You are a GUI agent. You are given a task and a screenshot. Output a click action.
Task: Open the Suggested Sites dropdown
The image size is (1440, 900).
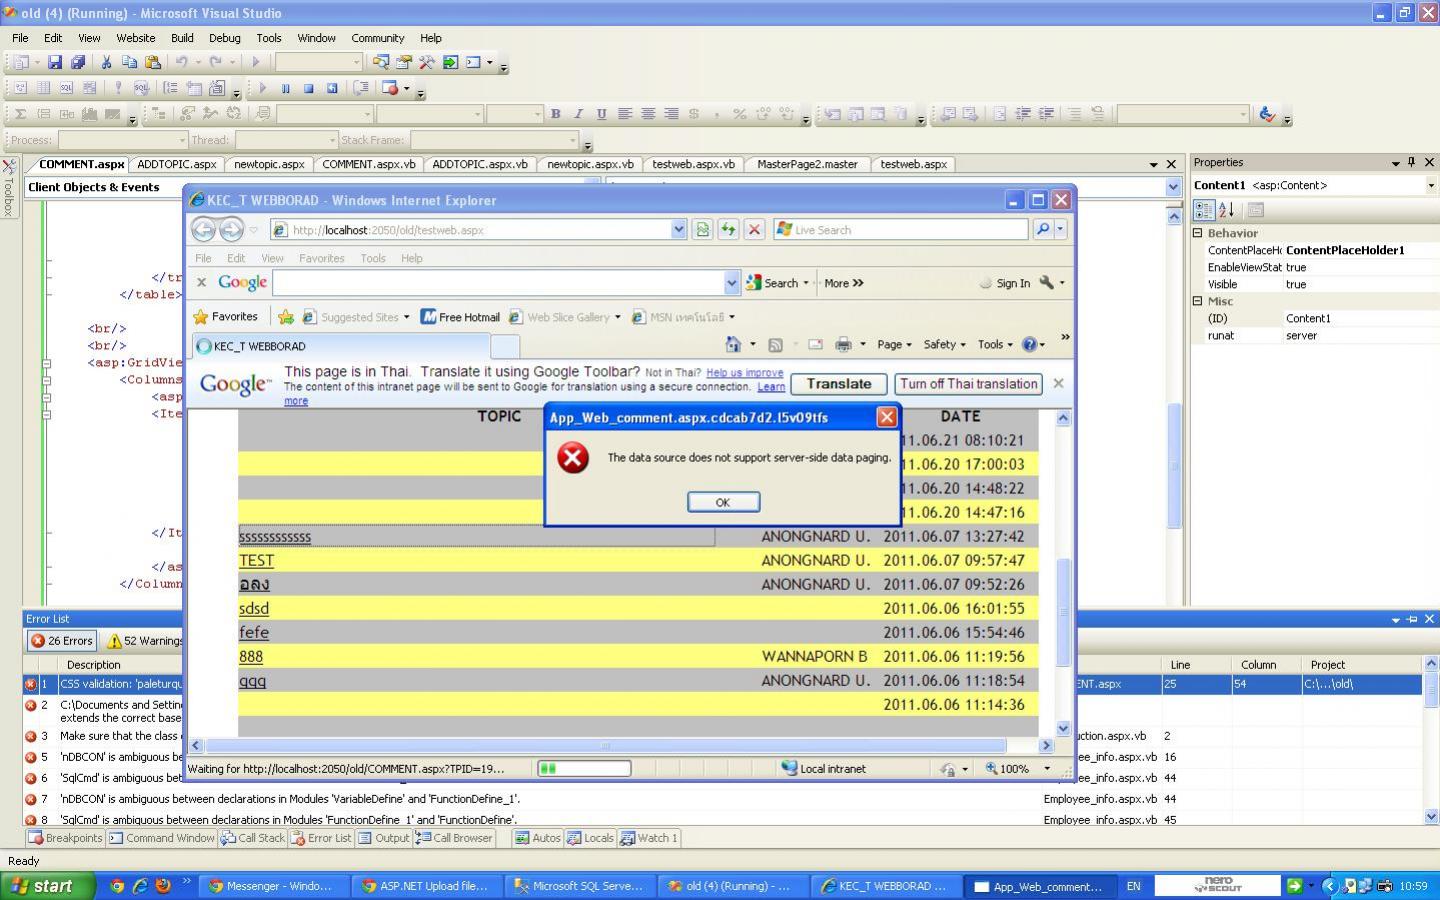click(406, 317)
